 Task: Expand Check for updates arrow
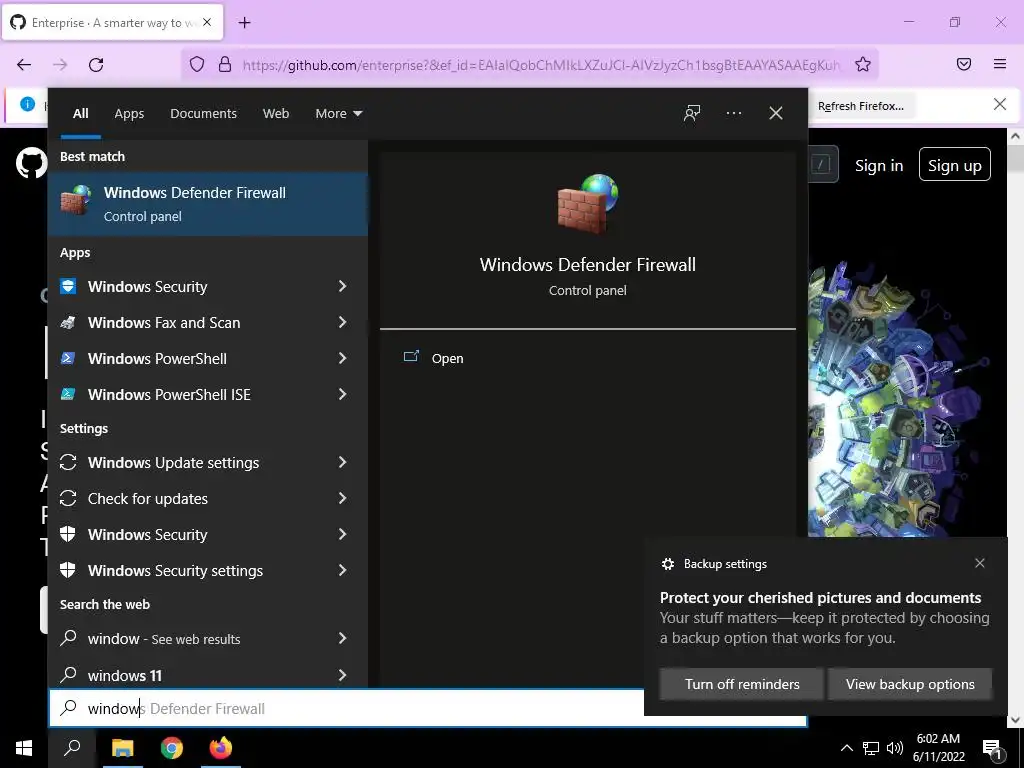pos(342,498)
